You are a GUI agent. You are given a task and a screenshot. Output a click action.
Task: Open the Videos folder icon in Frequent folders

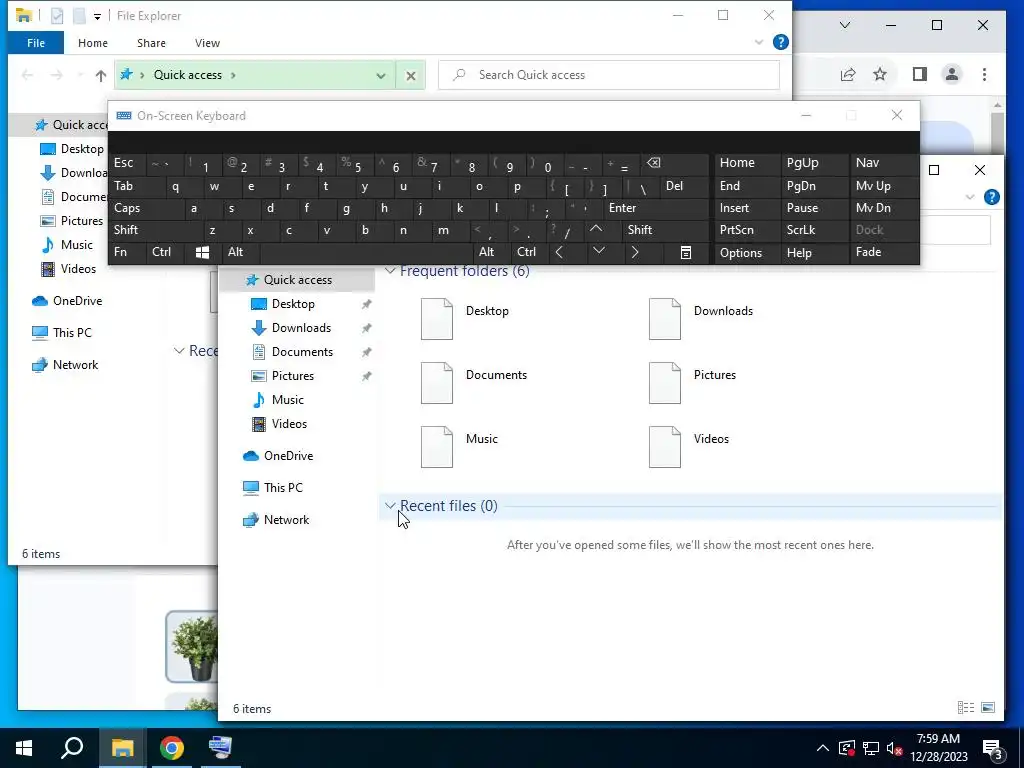[665, 447]
